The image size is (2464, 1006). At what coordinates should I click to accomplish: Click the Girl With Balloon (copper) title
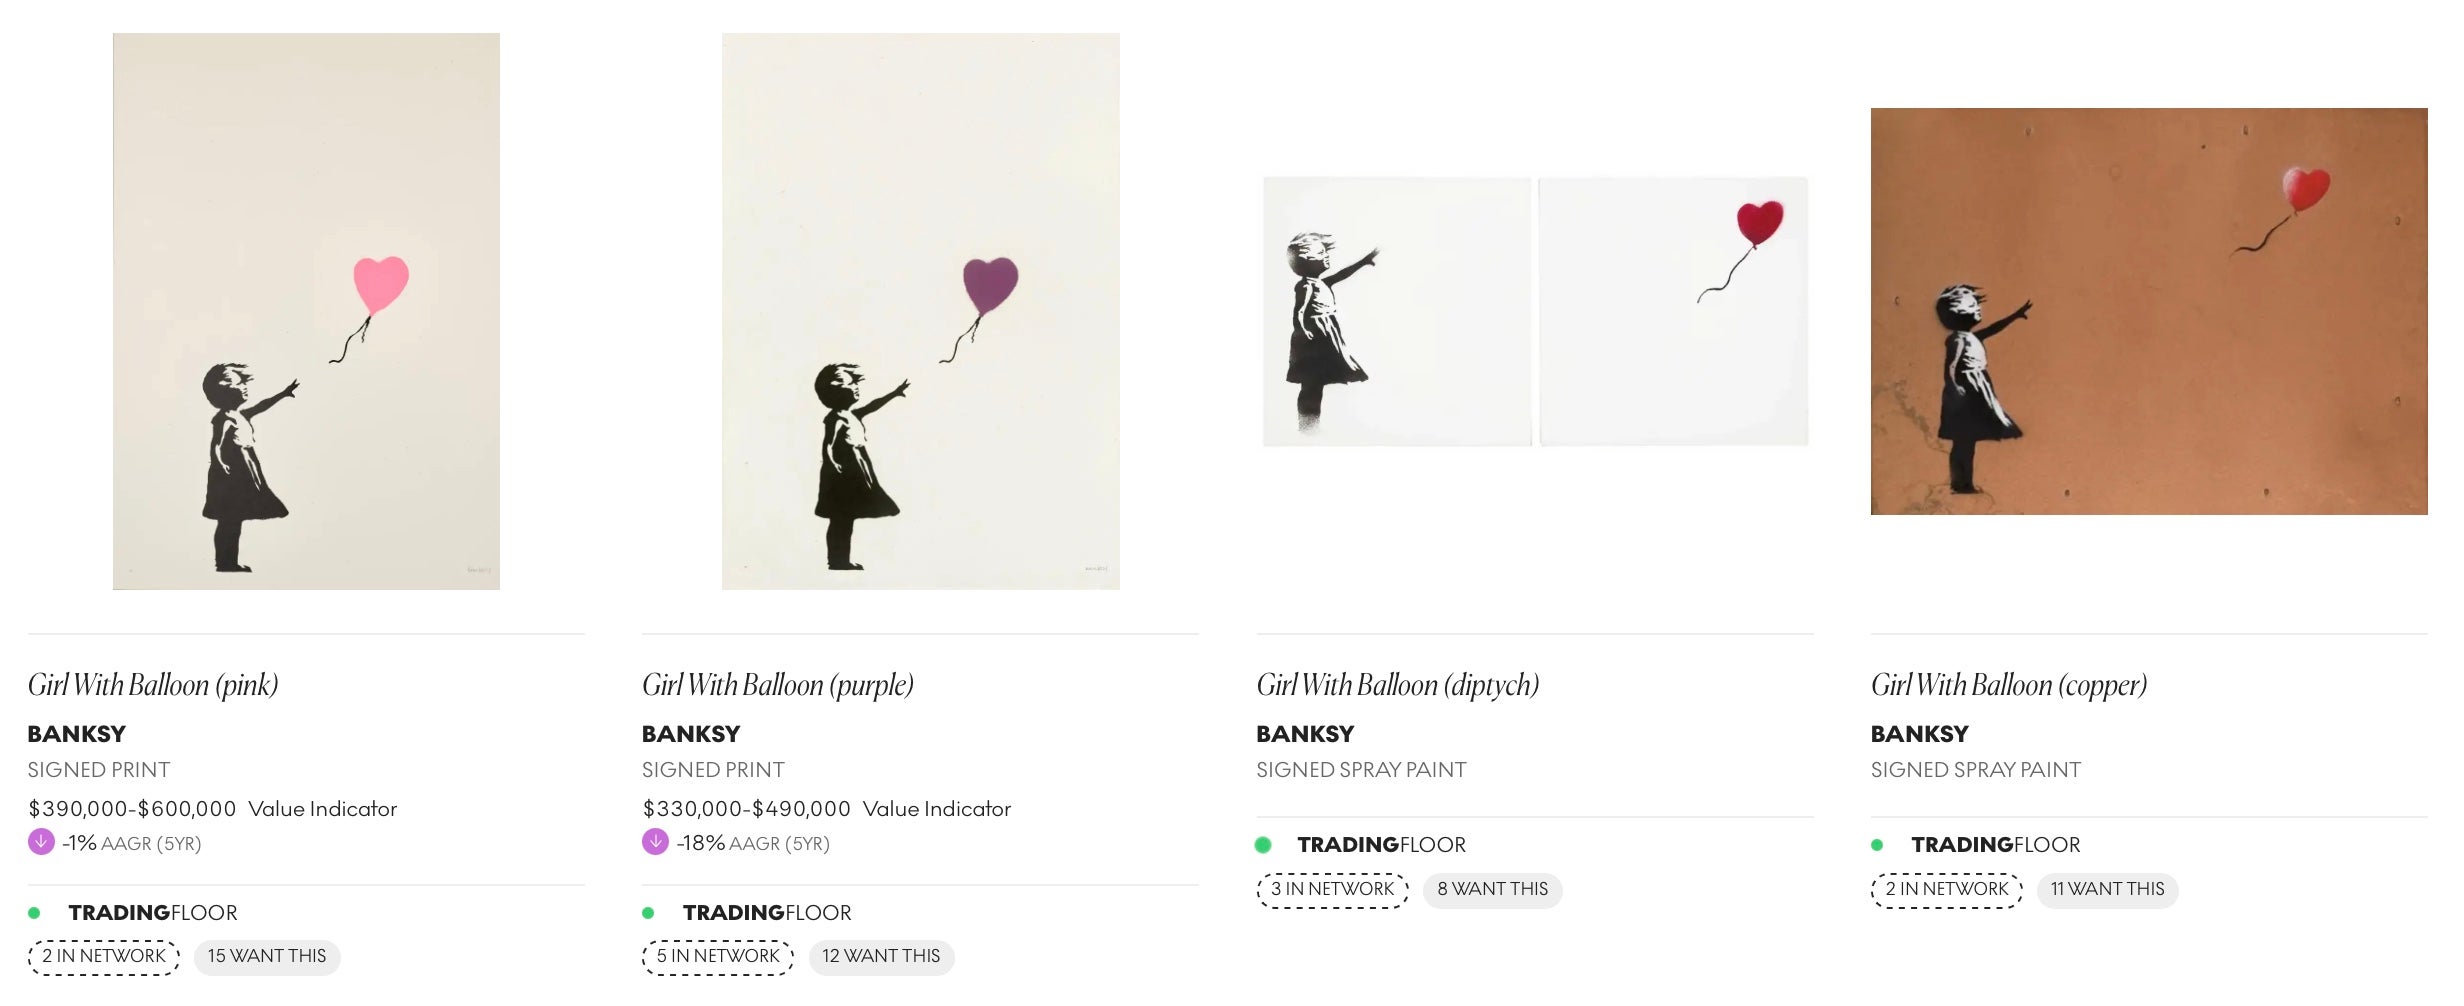[2009, 685]
